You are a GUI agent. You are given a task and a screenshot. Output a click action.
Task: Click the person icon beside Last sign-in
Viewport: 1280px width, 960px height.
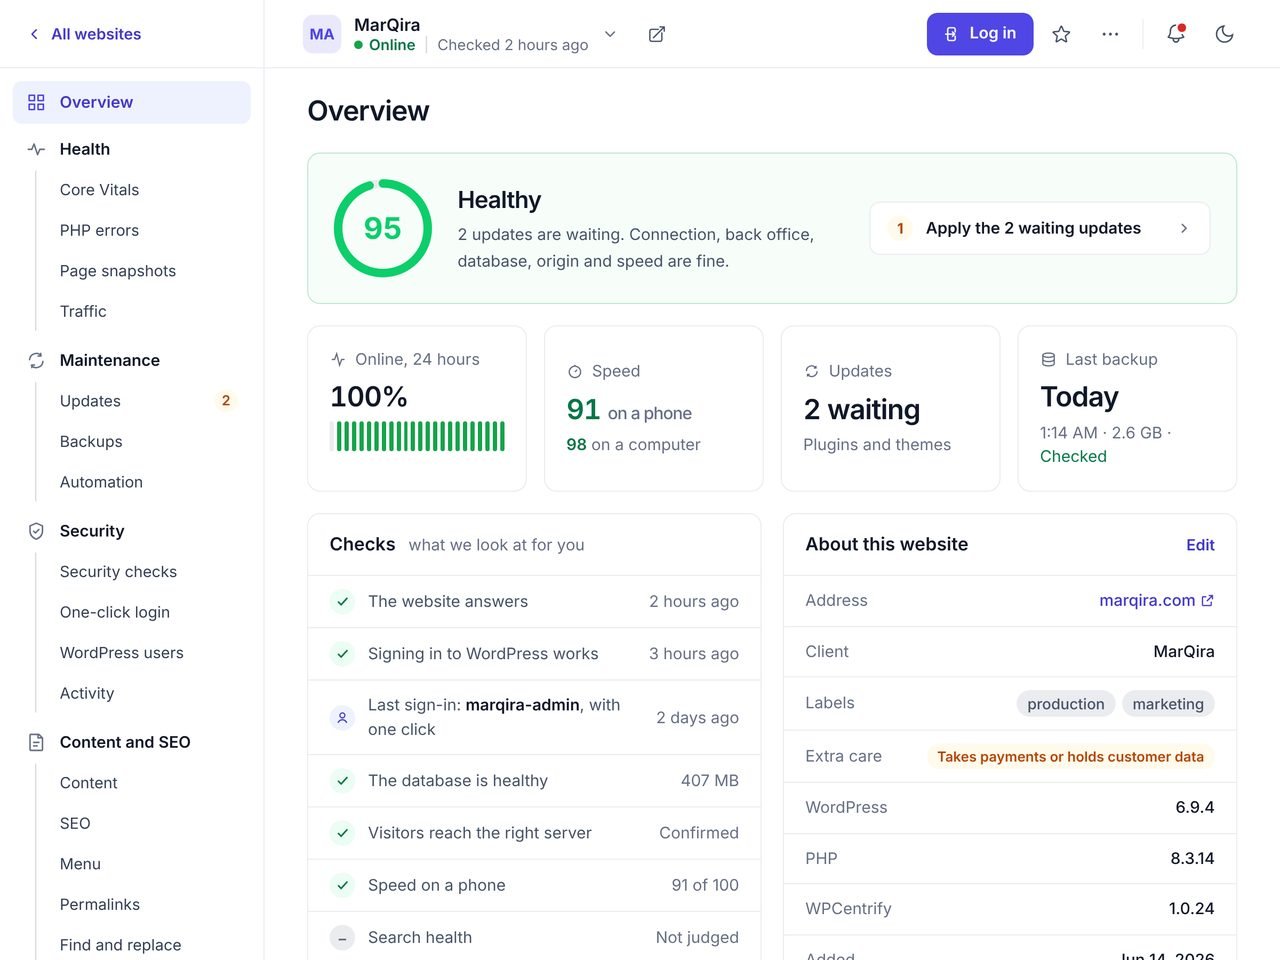coord(342,717)
